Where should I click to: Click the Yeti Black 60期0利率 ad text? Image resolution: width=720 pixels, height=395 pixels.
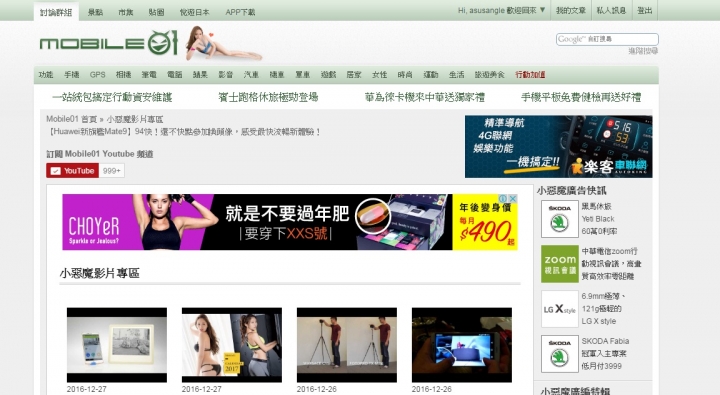click(x=599, y=219)
